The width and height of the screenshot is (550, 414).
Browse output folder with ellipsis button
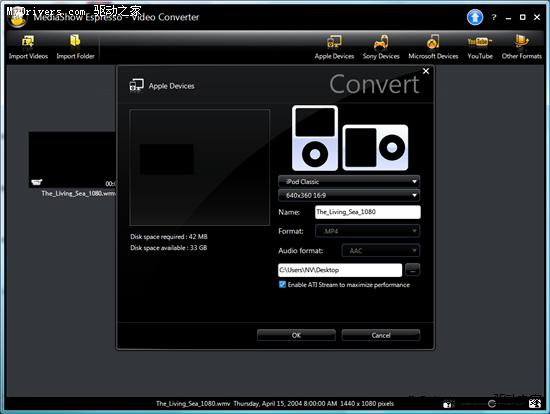click(412, 270)
